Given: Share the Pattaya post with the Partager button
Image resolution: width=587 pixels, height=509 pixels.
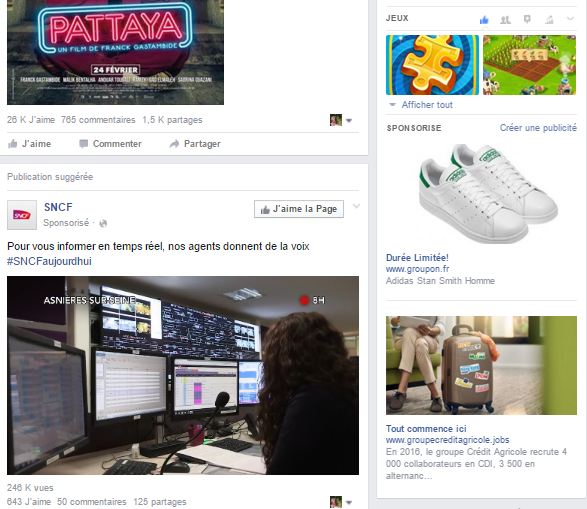Looking at the screenshot, I should tap(195, 144).
